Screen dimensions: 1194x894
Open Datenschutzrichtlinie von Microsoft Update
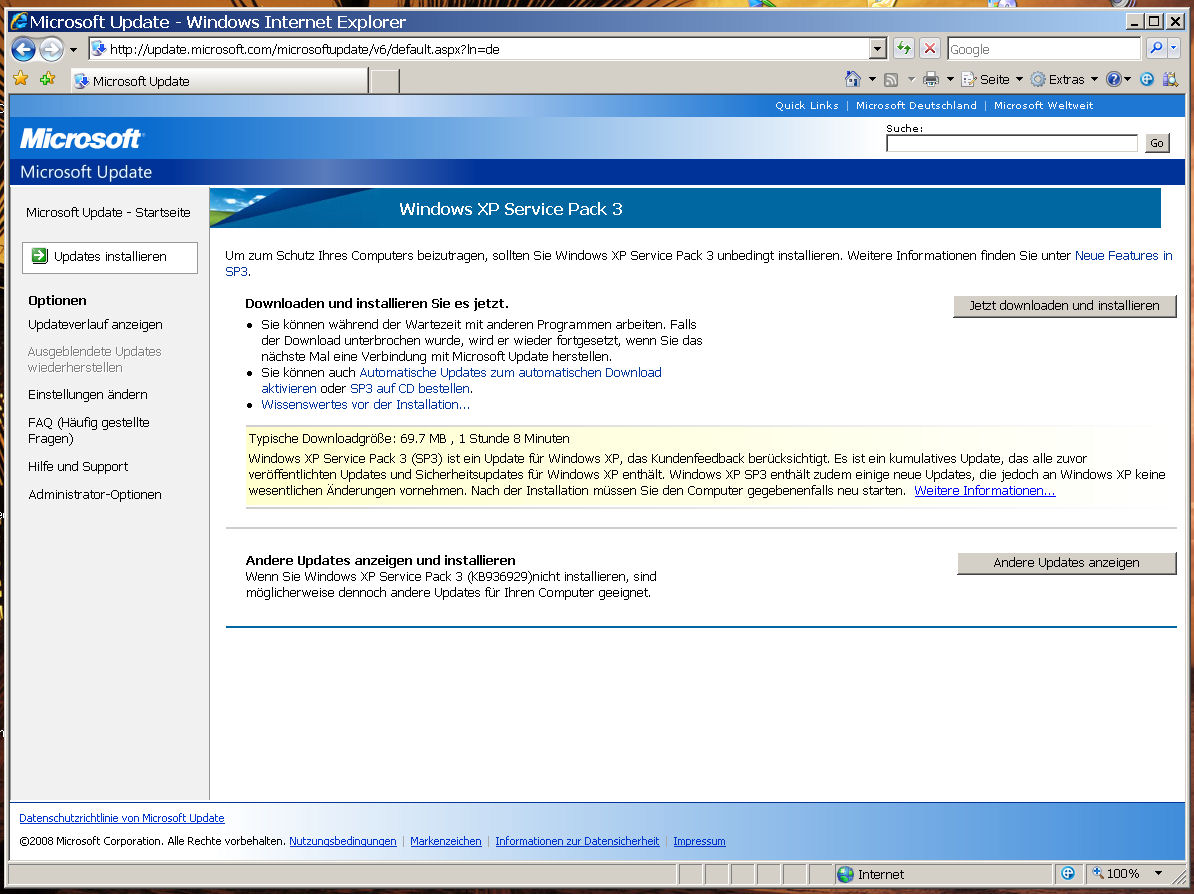click(x=122, y=818)
